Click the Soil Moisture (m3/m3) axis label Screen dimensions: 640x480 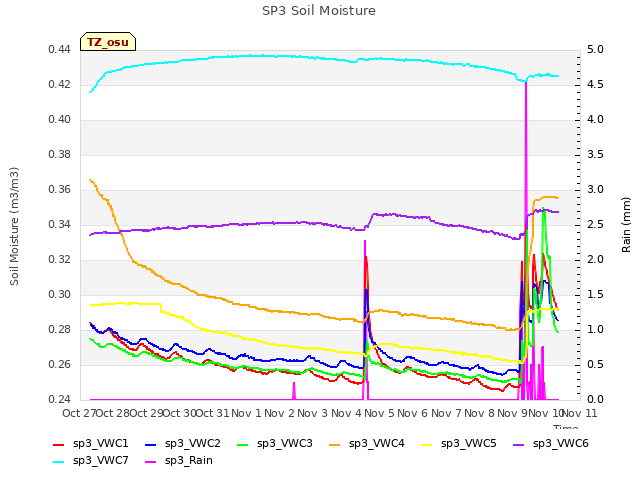pos(14,226)
